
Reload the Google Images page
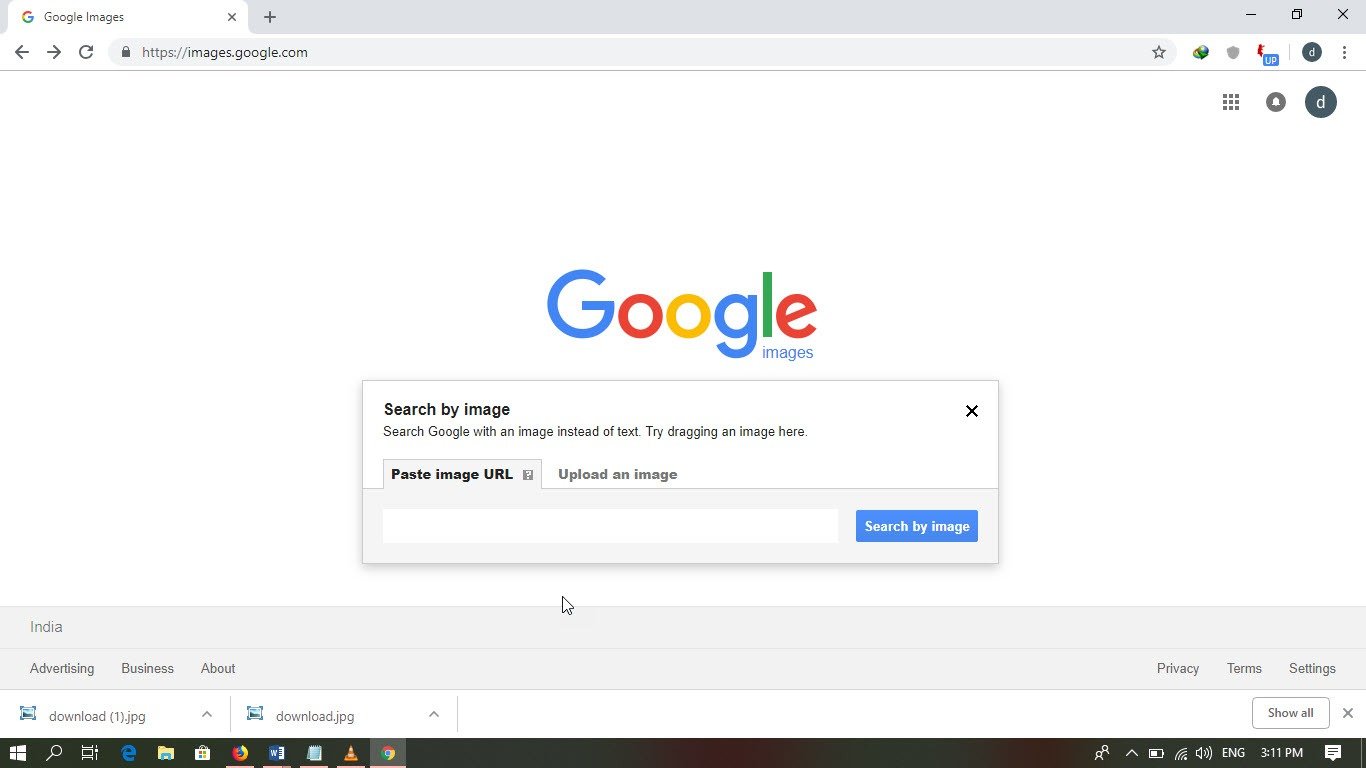(x=86, y=52)
